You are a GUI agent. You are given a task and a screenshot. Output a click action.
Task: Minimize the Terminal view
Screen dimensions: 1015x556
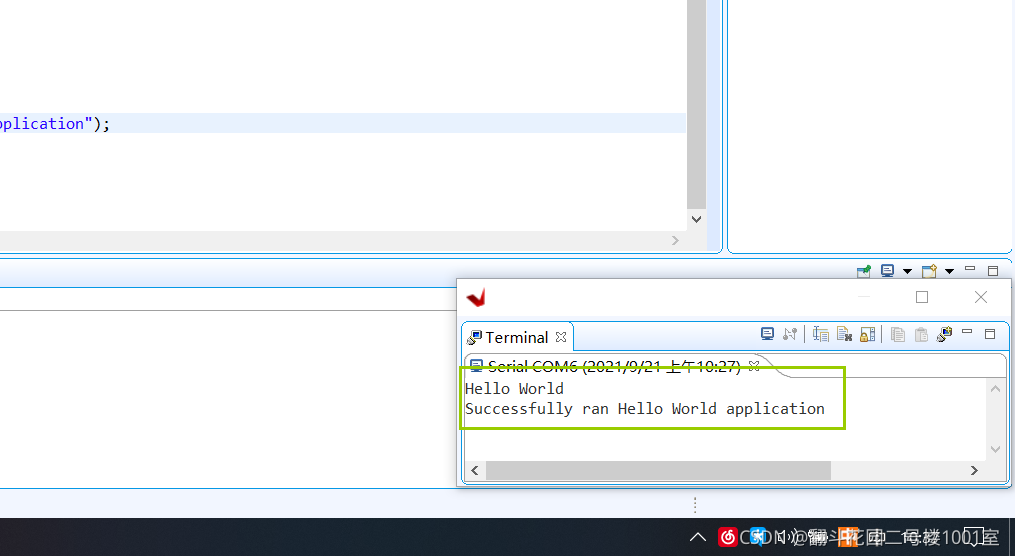(x=967, y=331)
